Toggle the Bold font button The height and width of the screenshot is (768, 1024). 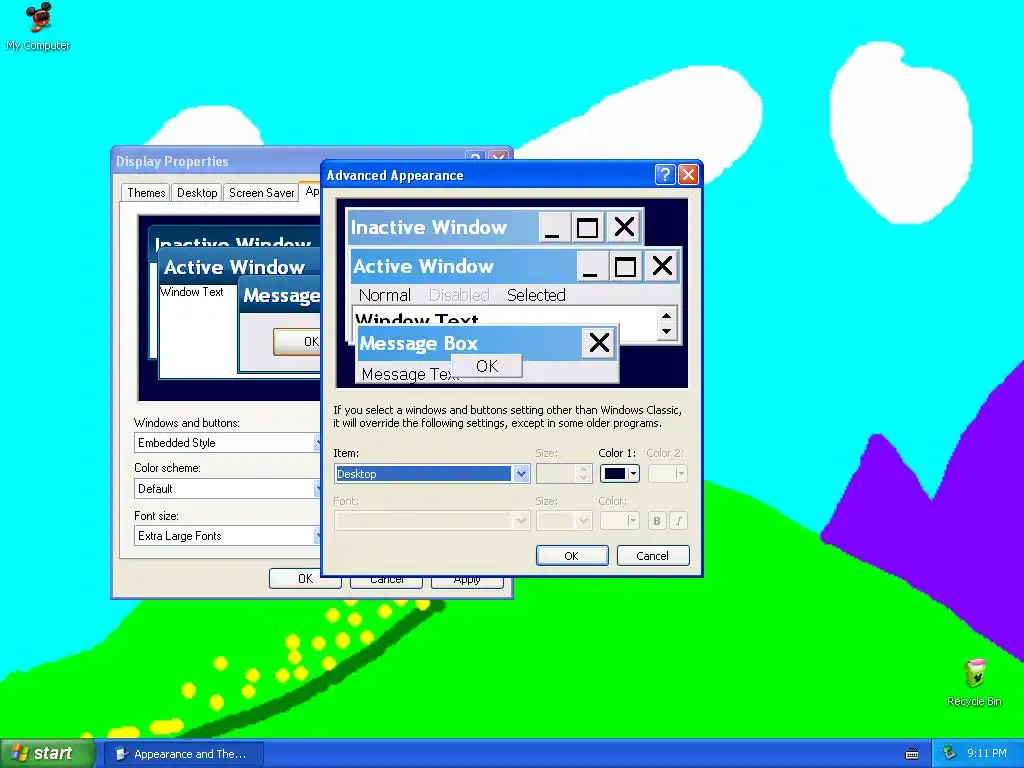(657, 520)
